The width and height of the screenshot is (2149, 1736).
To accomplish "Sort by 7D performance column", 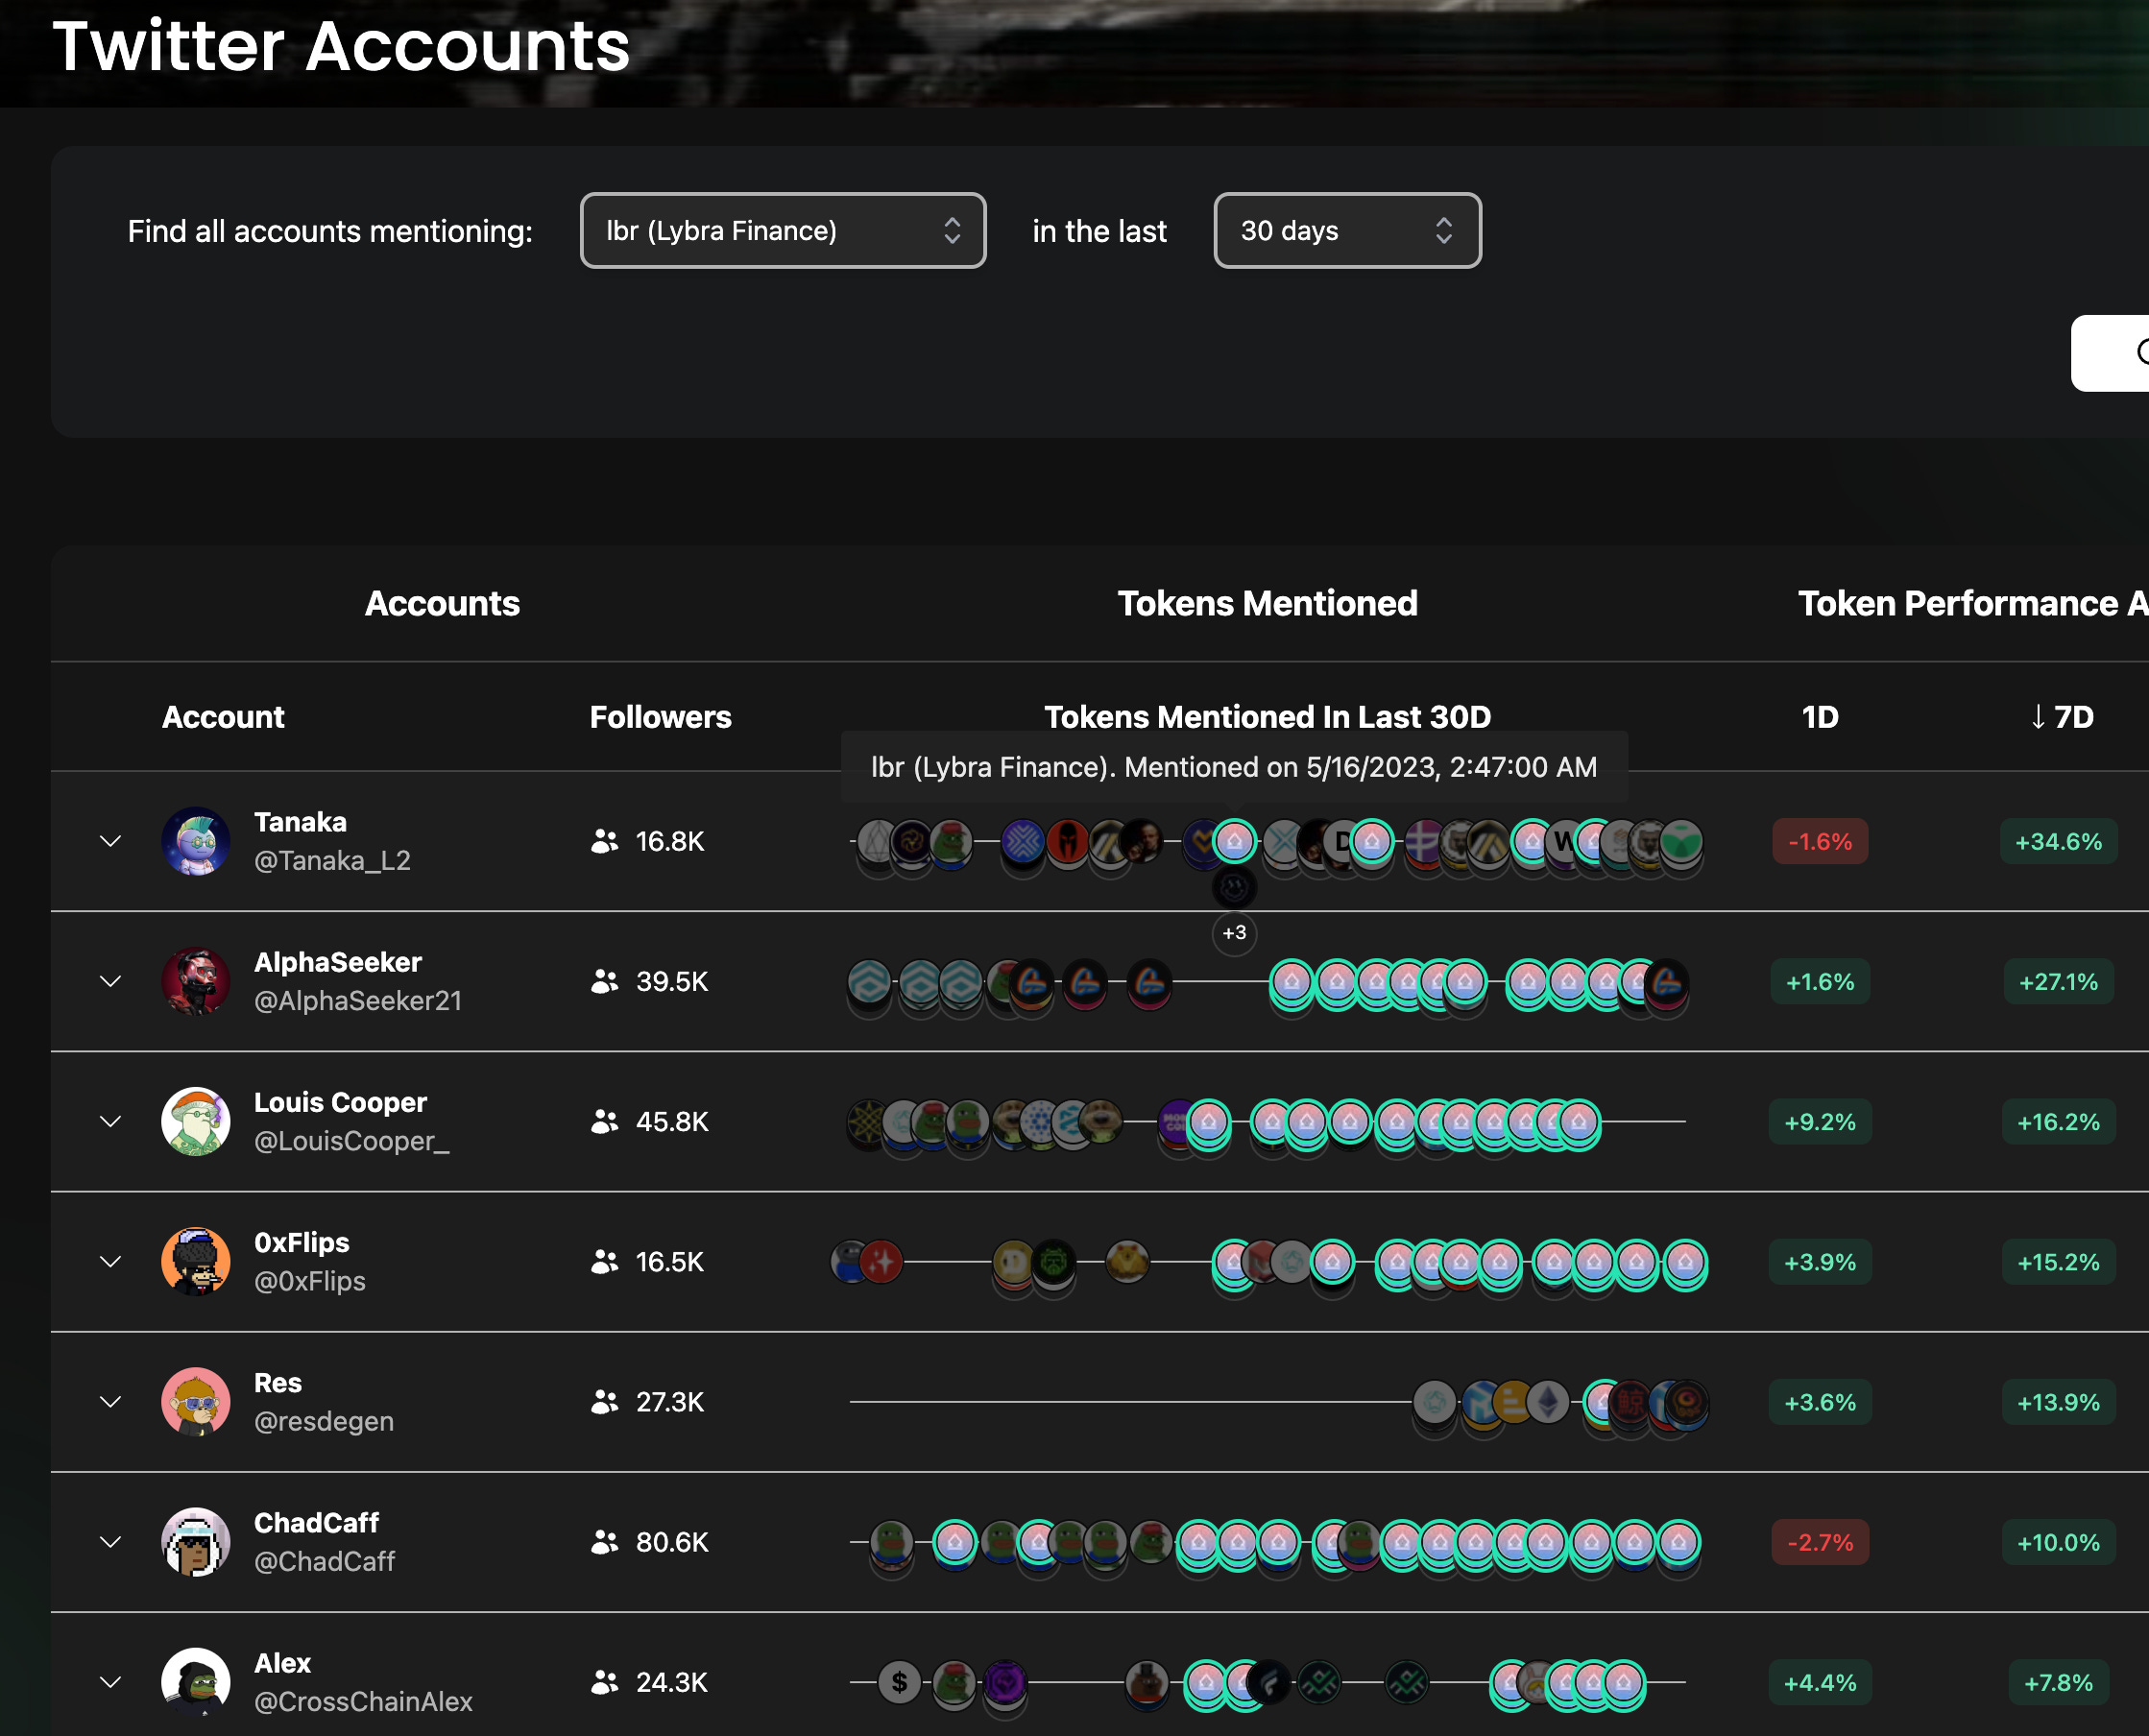I will tap(2062, 717).
